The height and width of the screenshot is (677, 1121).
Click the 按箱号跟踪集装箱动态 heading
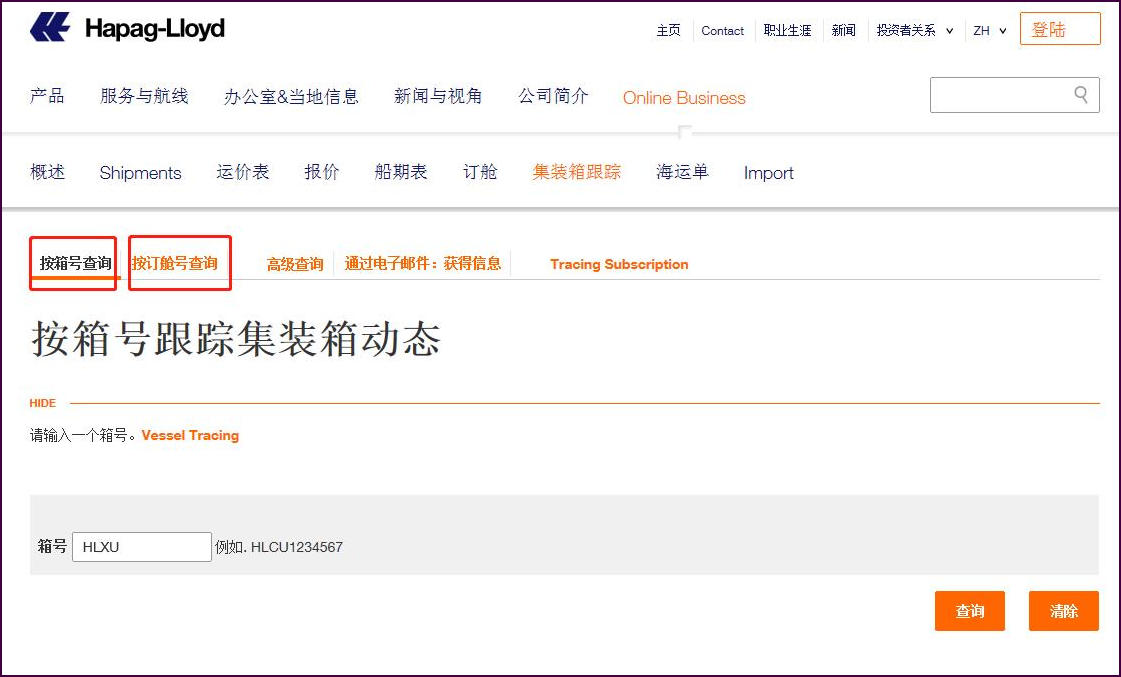[x=235, y=338]
